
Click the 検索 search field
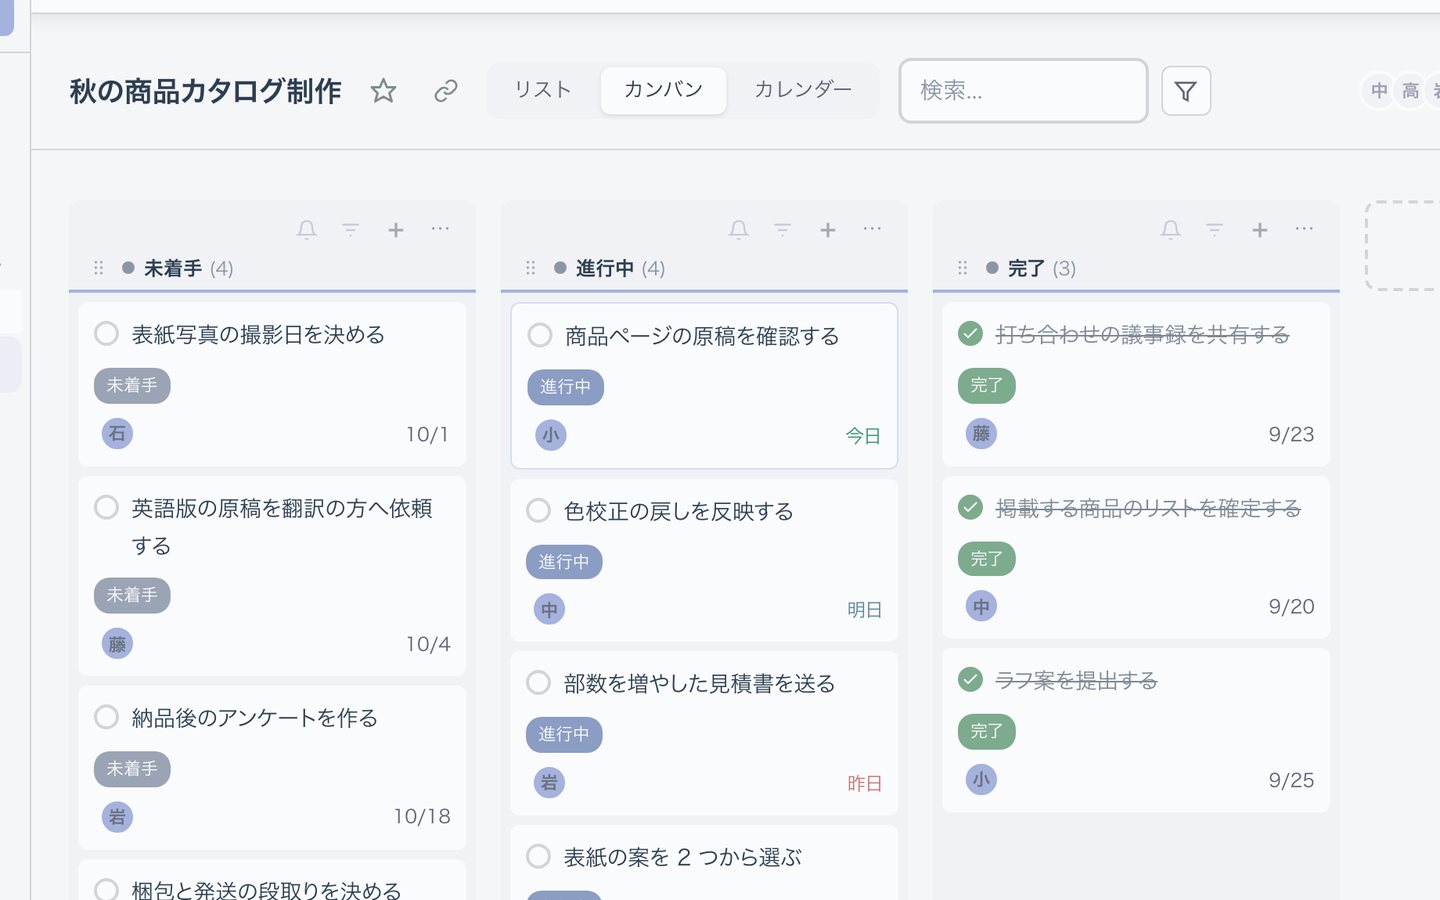click(1023, 91)
